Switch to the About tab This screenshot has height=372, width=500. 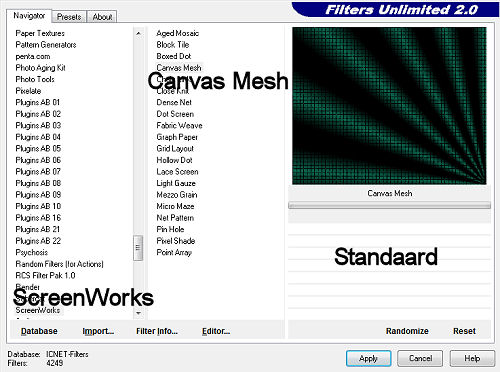click(102, 17)
